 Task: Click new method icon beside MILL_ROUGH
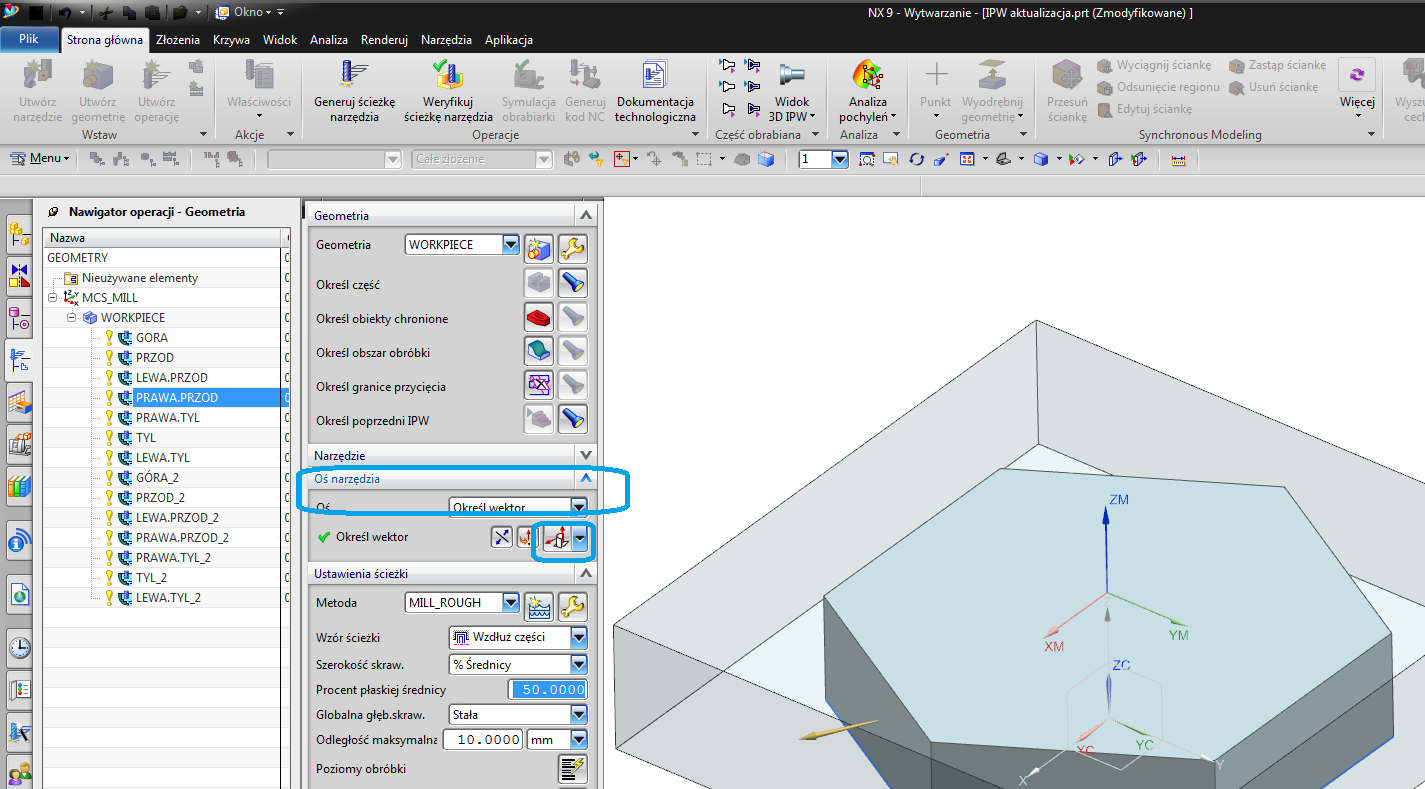tap(540, 605)
